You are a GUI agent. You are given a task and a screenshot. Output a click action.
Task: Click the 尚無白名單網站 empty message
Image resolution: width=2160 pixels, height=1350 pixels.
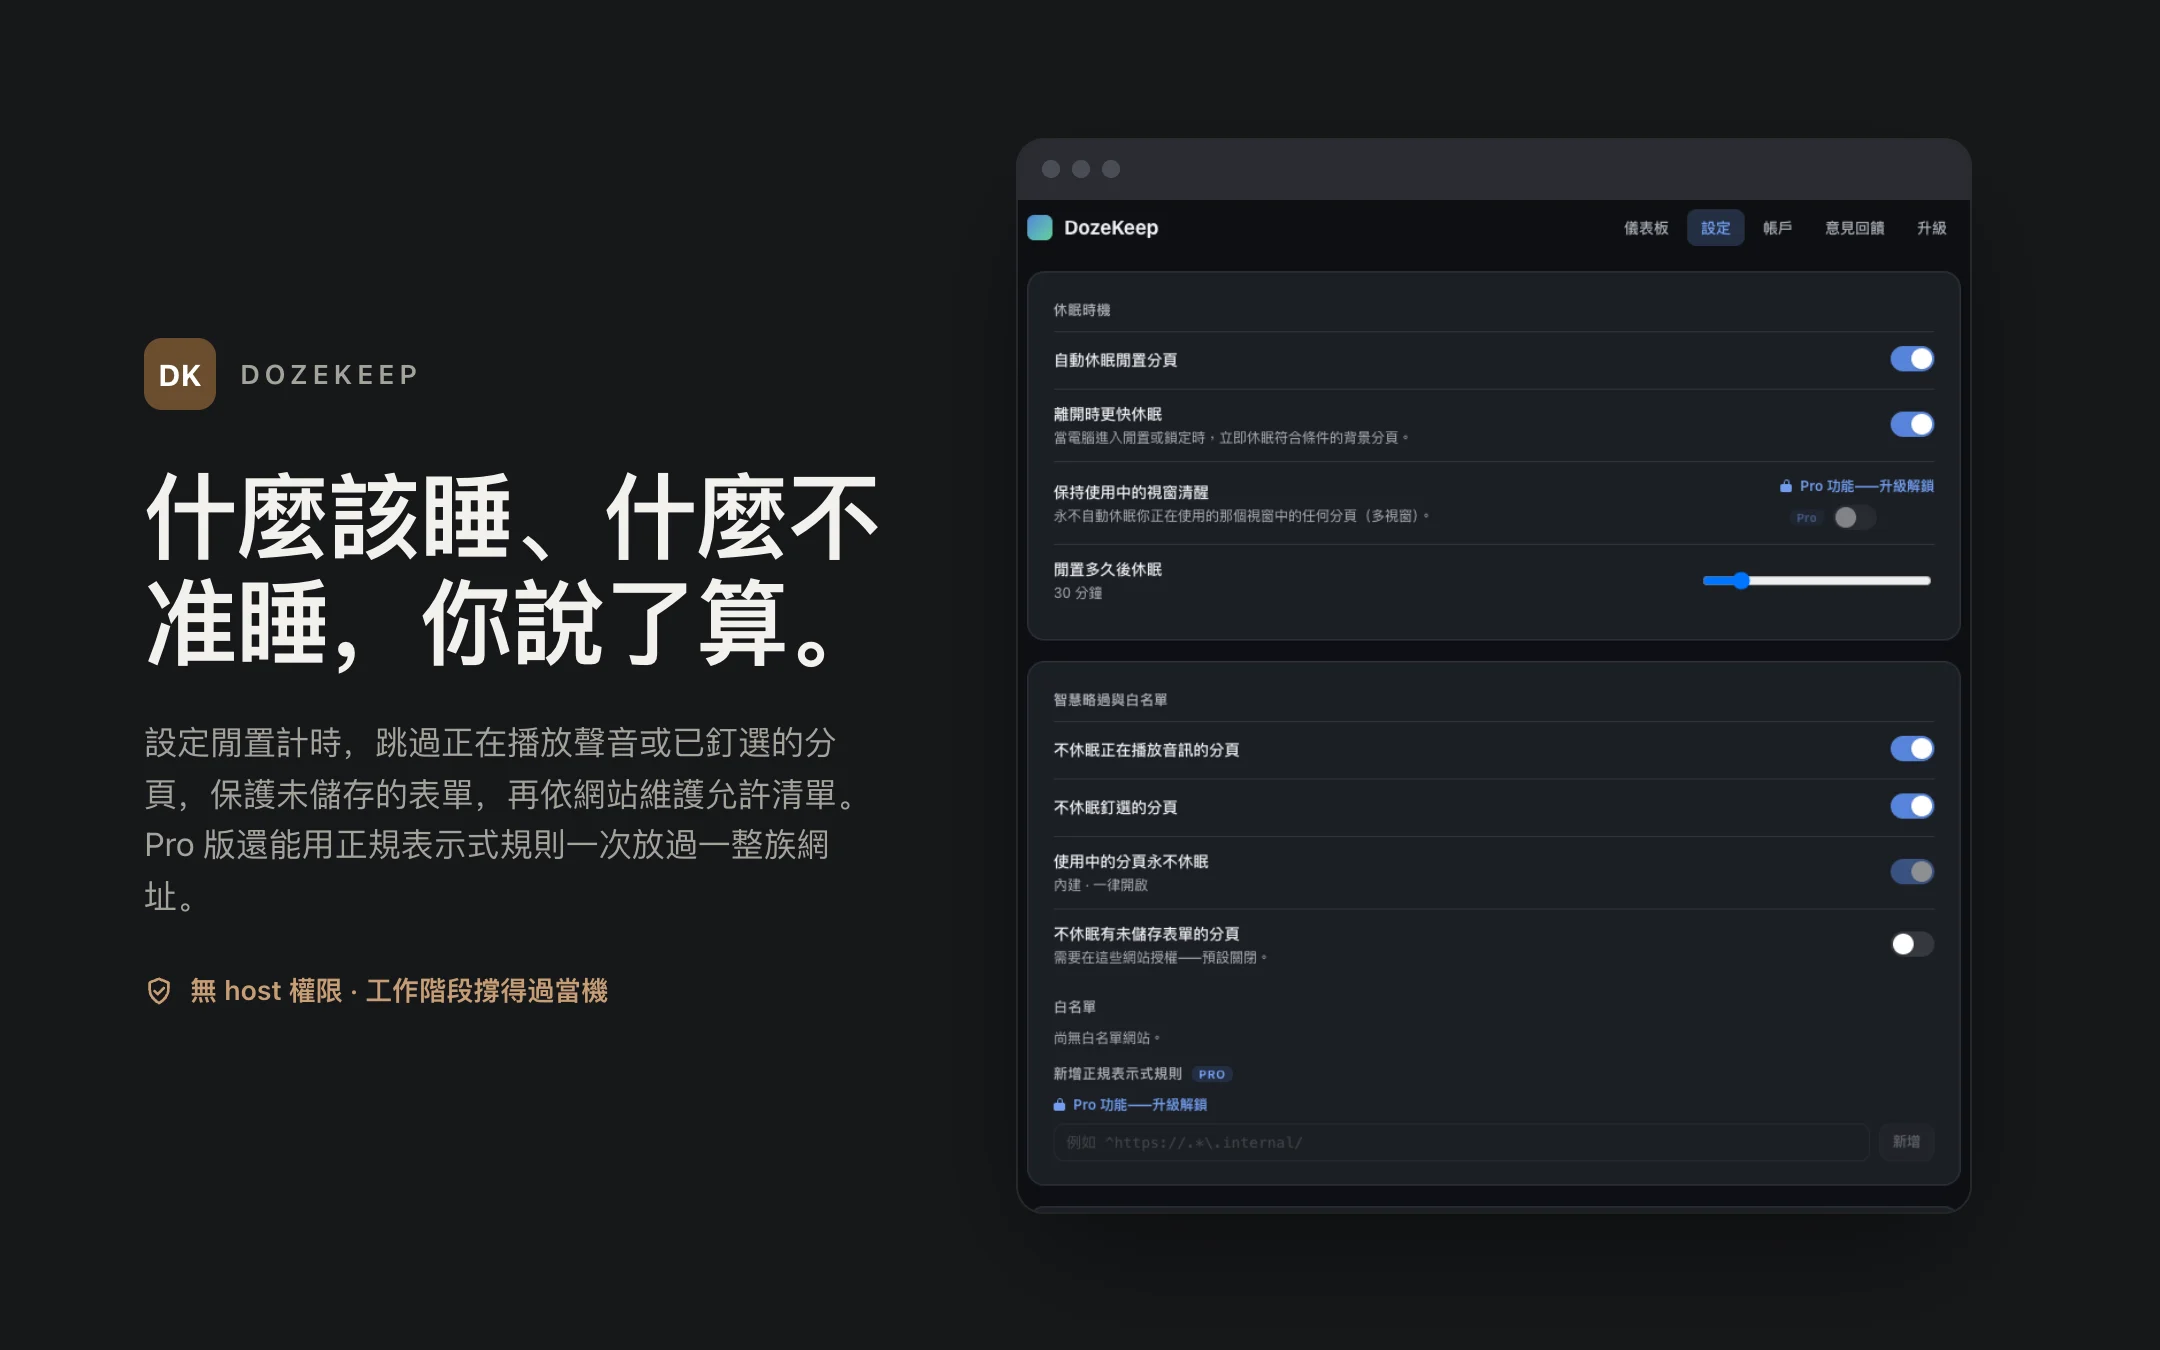point(1107,1038)
